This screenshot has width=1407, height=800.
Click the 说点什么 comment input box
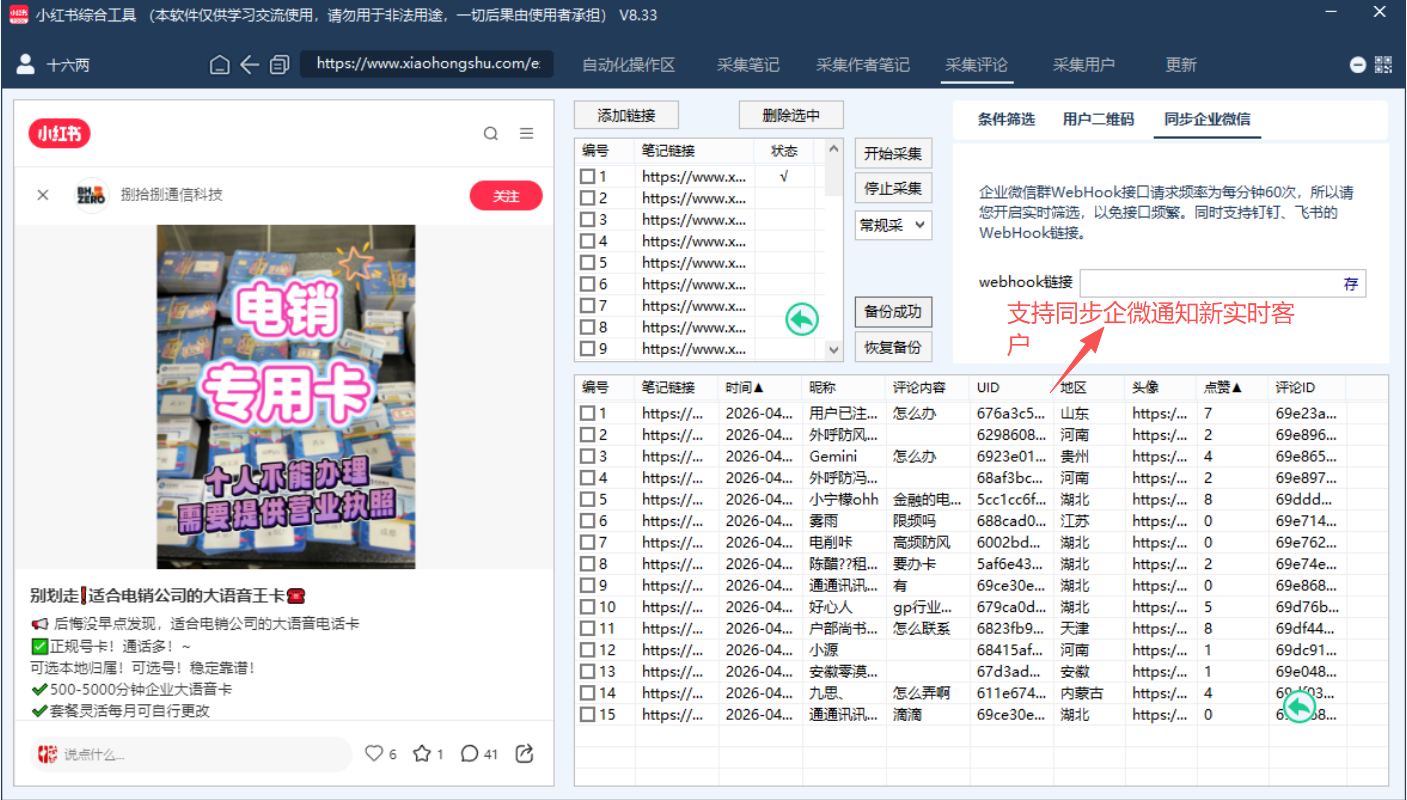(191, 754)
